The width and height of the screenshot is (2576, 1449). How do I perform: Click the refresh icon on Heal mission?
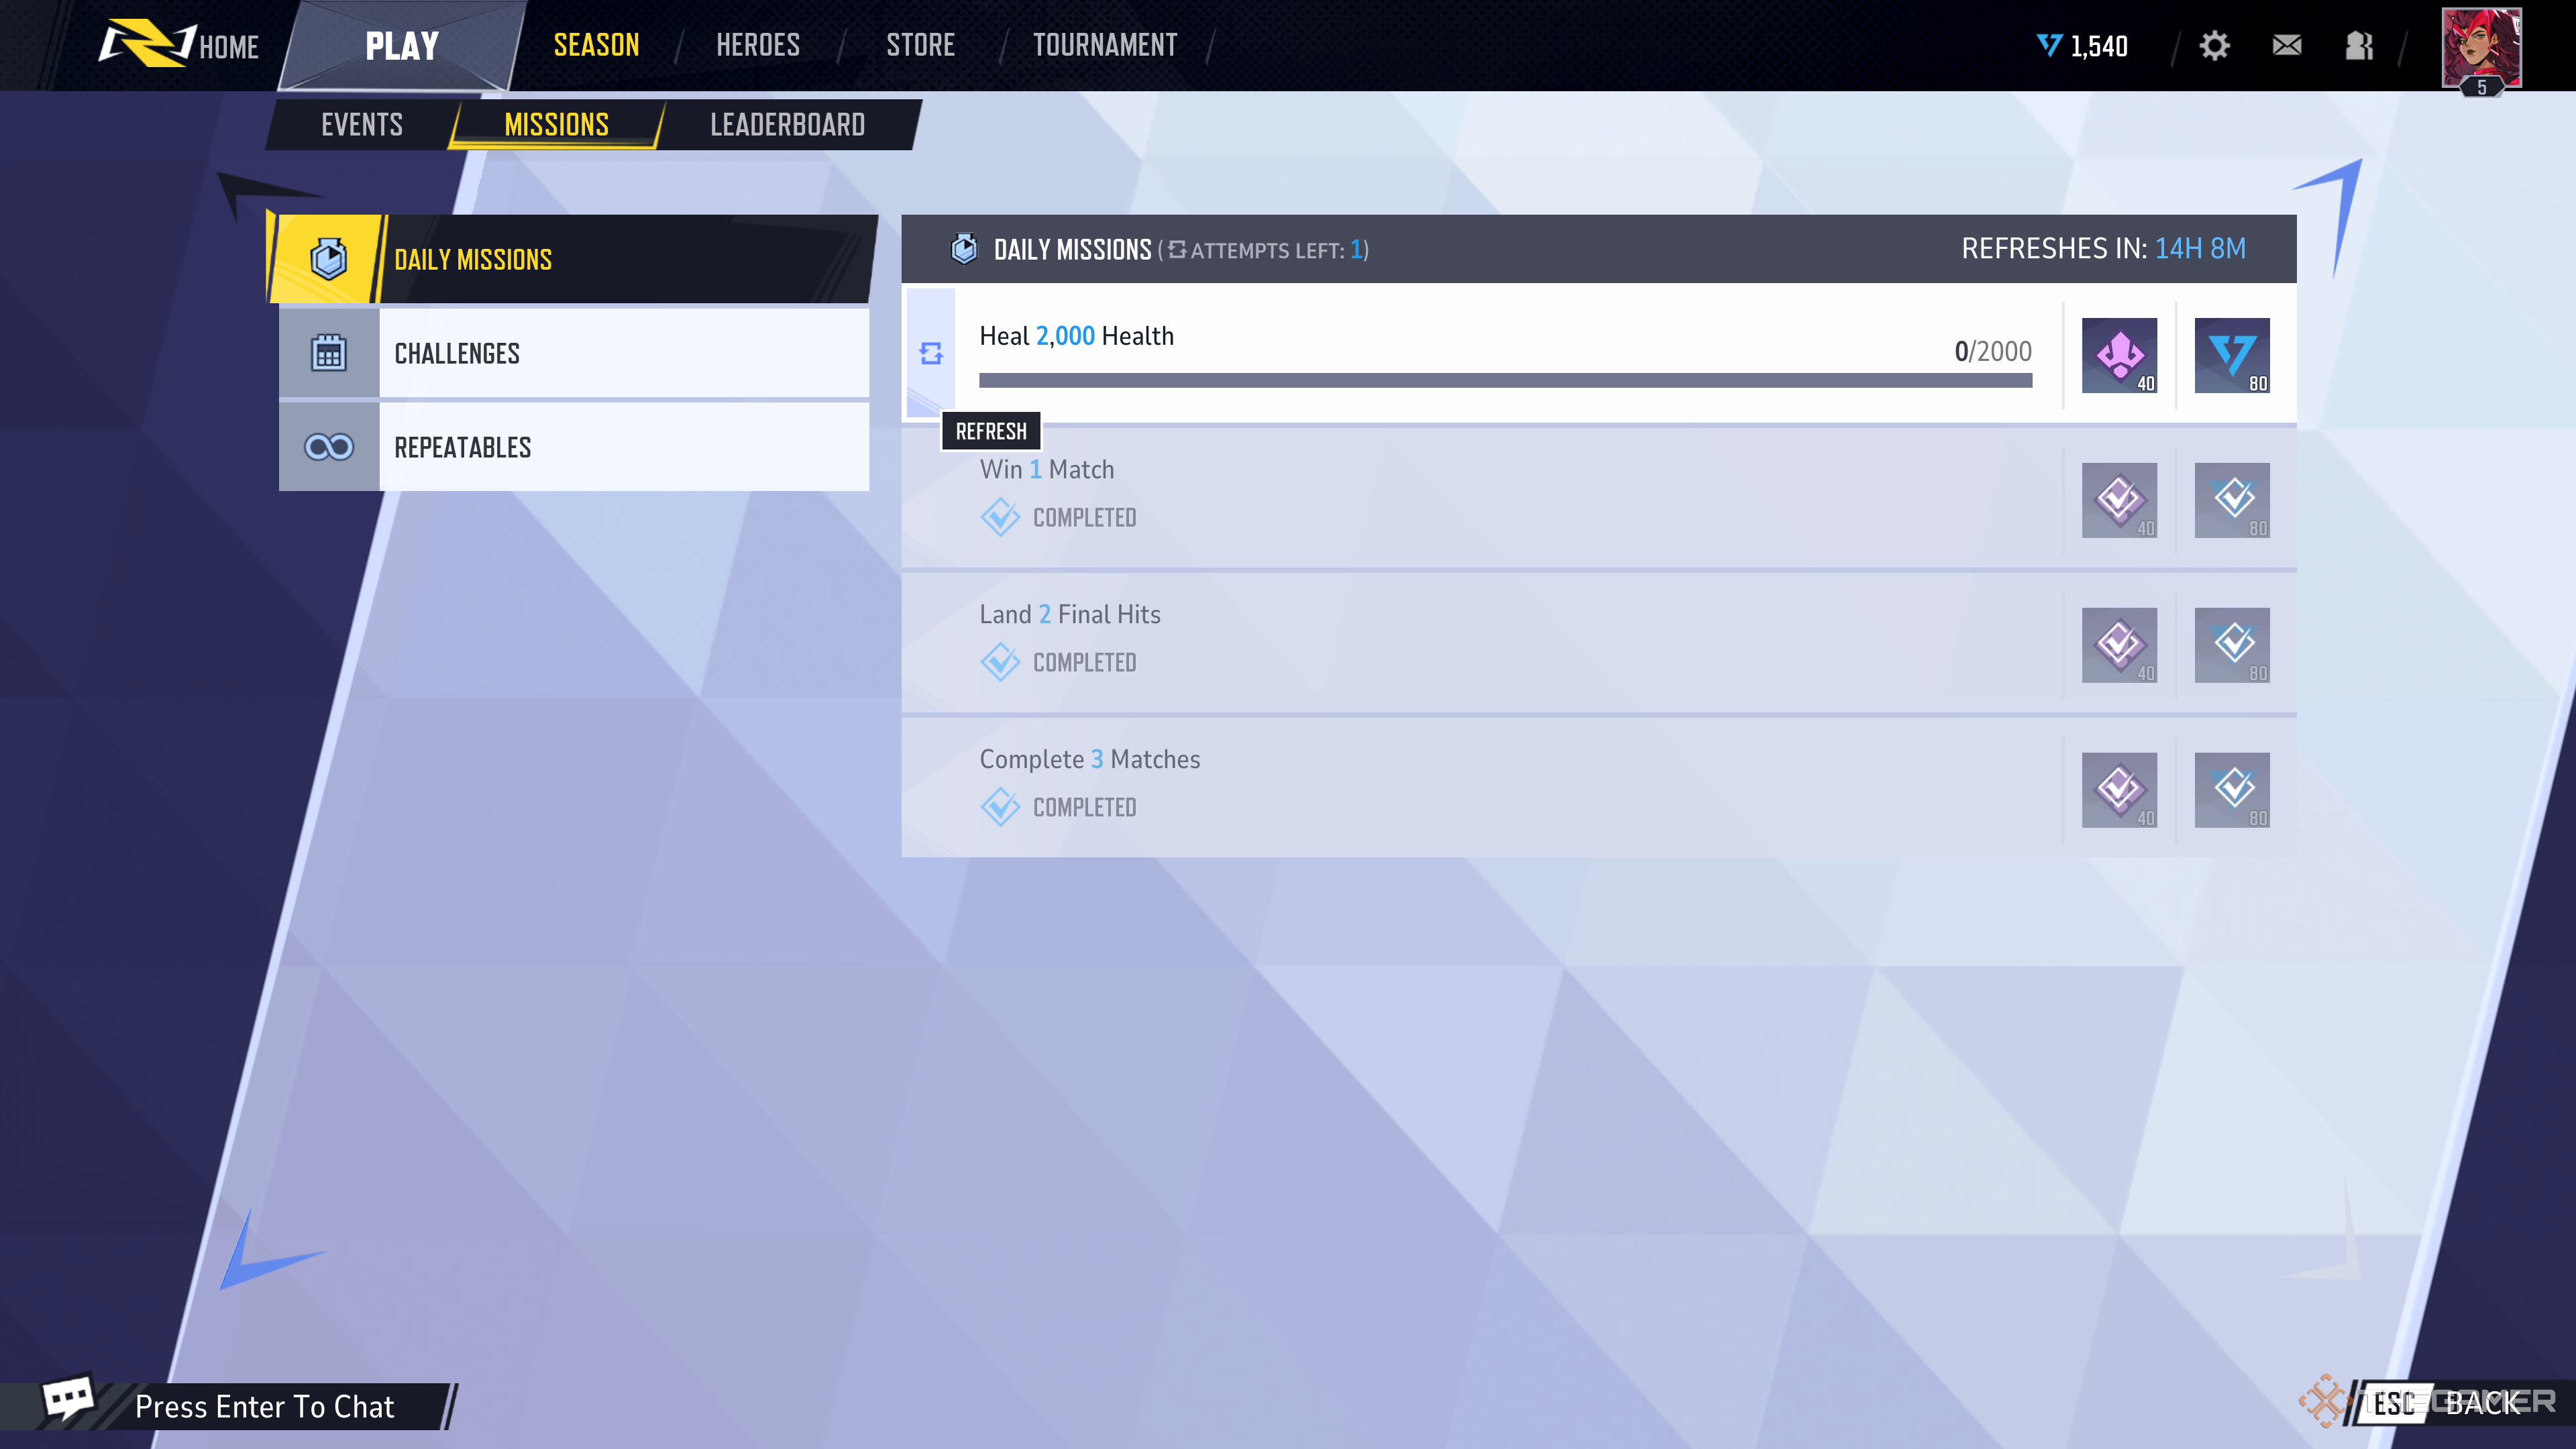[x=931, y=353]
